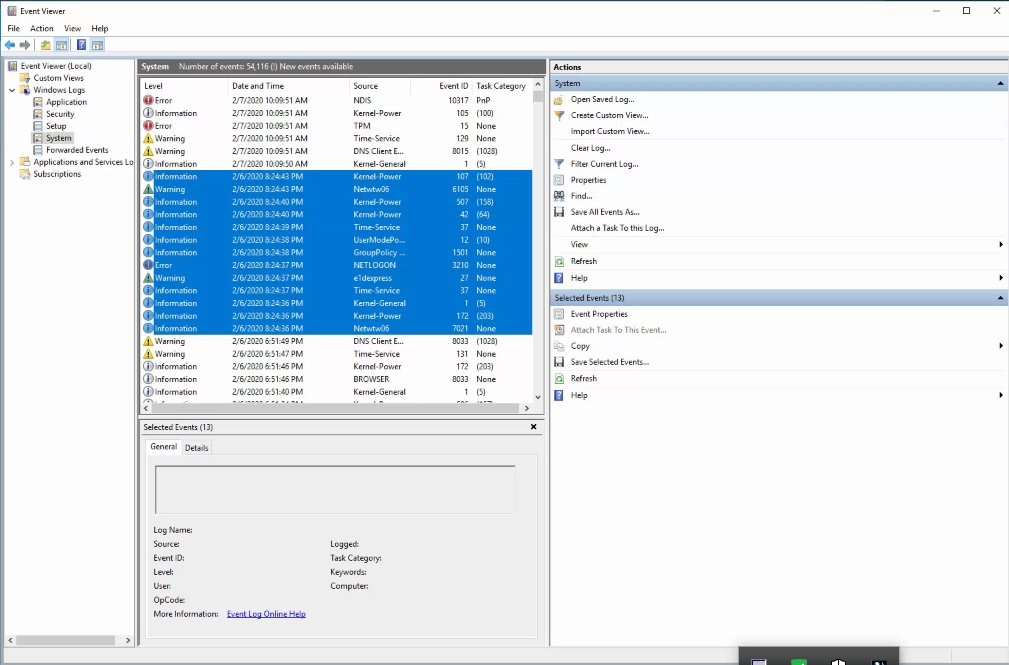Screen dimensions: 1009x665
Task: Select the GroupPolicy information event row
Action: [x=337, y=253]
